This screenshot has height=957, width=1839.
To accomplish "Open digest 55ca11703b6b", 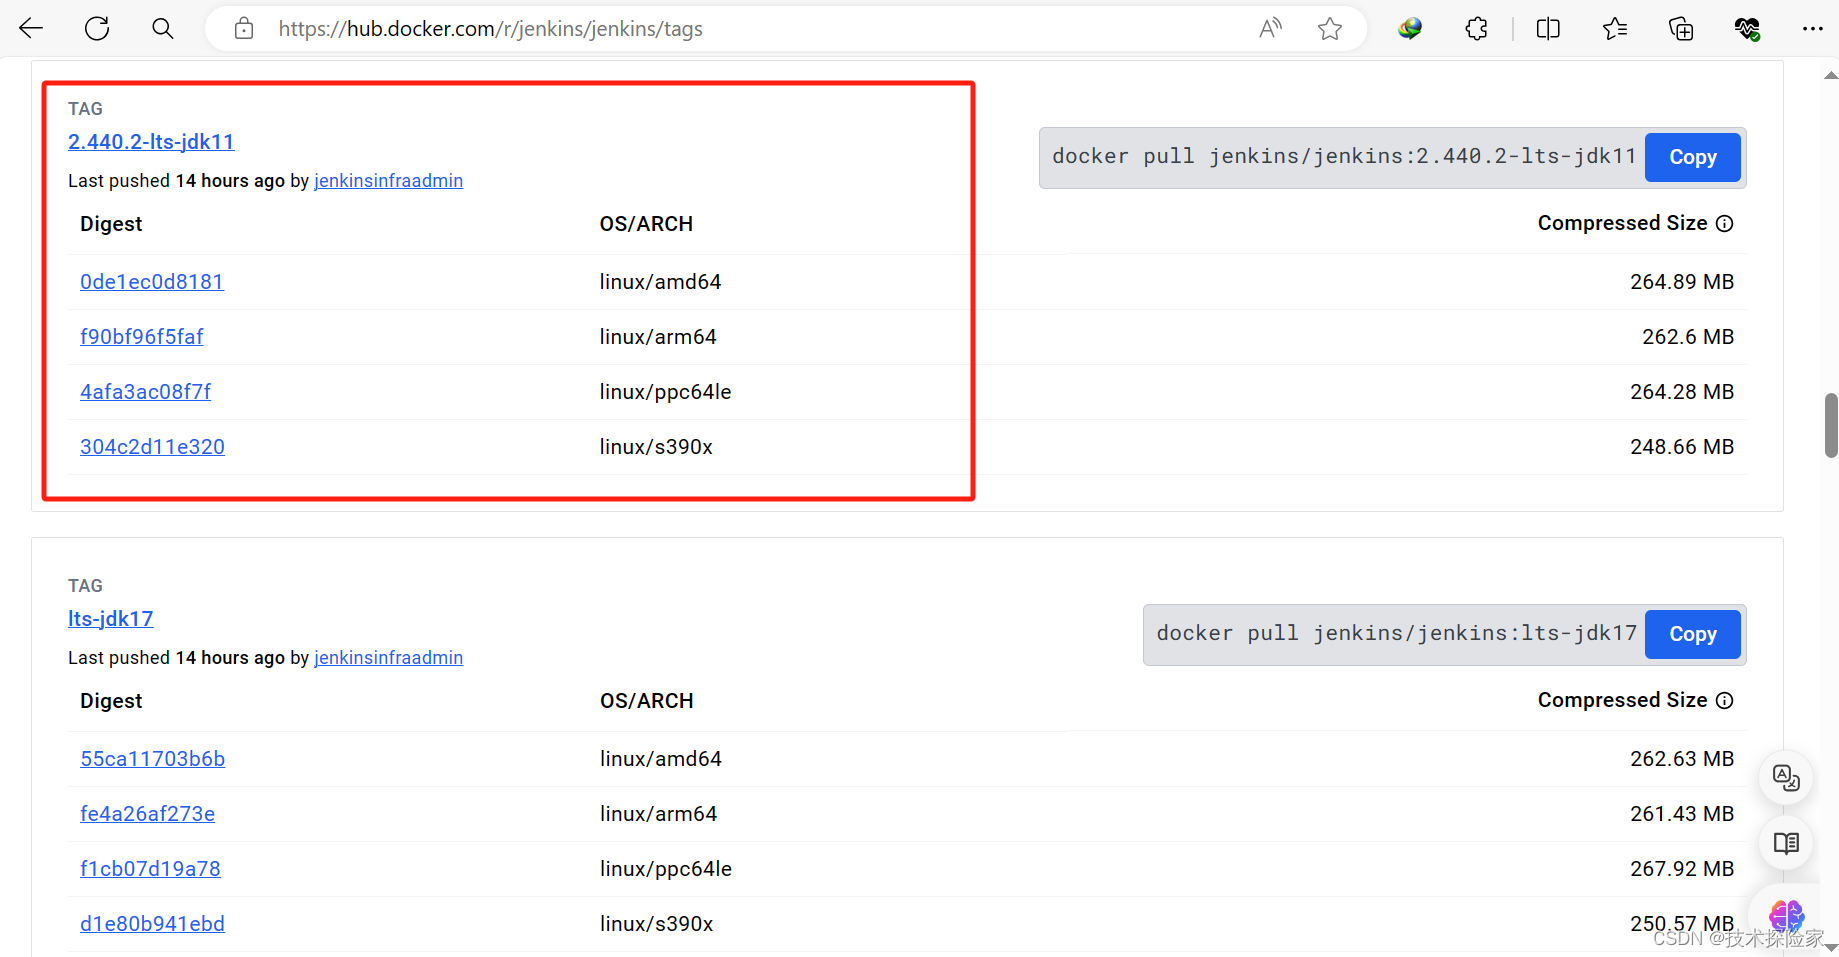I will (x=153, y=759).
